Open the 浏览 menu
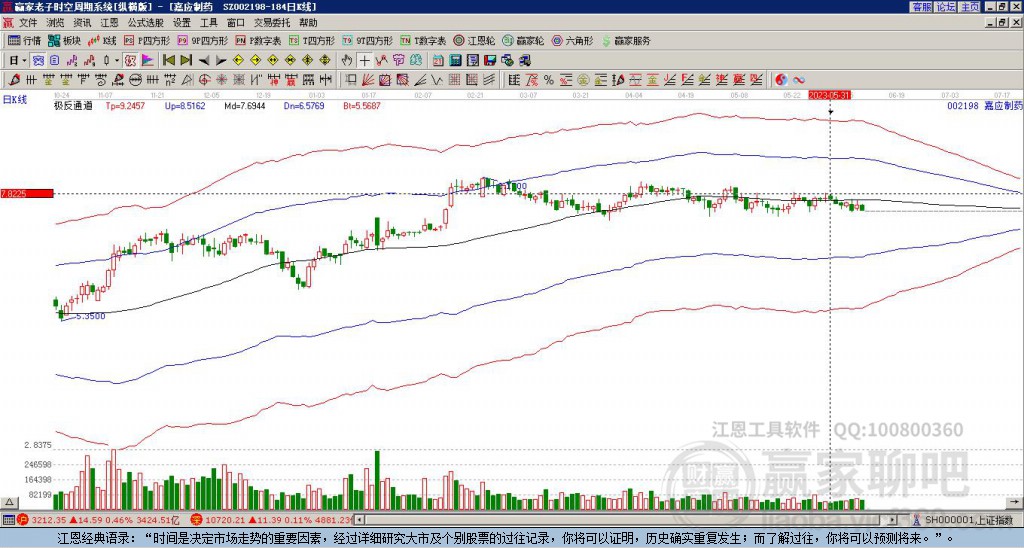The image size is (1024, 548). point(56,23)
